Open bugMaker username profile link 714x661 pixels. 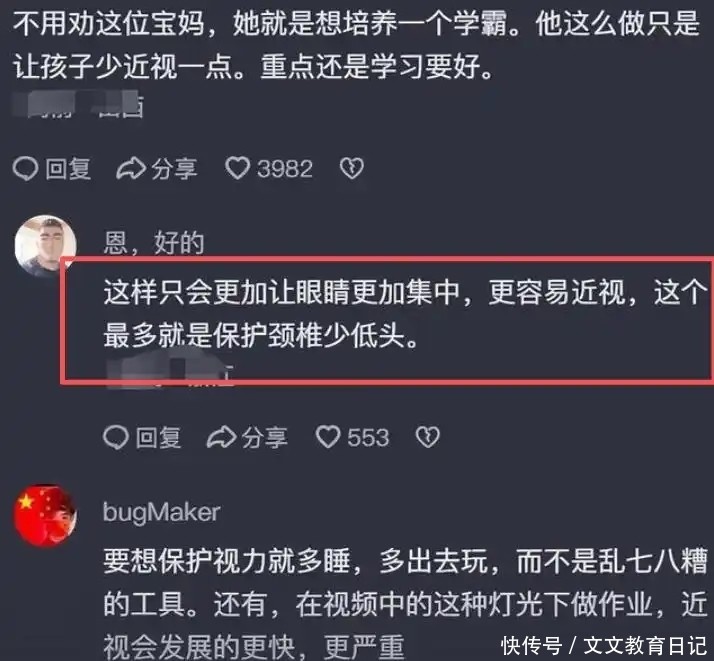click(x=162, y=513)
